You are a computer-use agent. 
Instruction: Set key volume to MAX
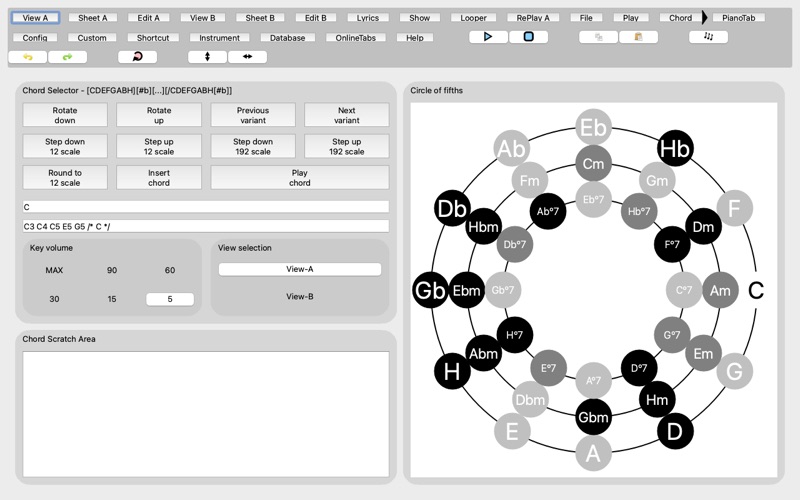[54, 270]
